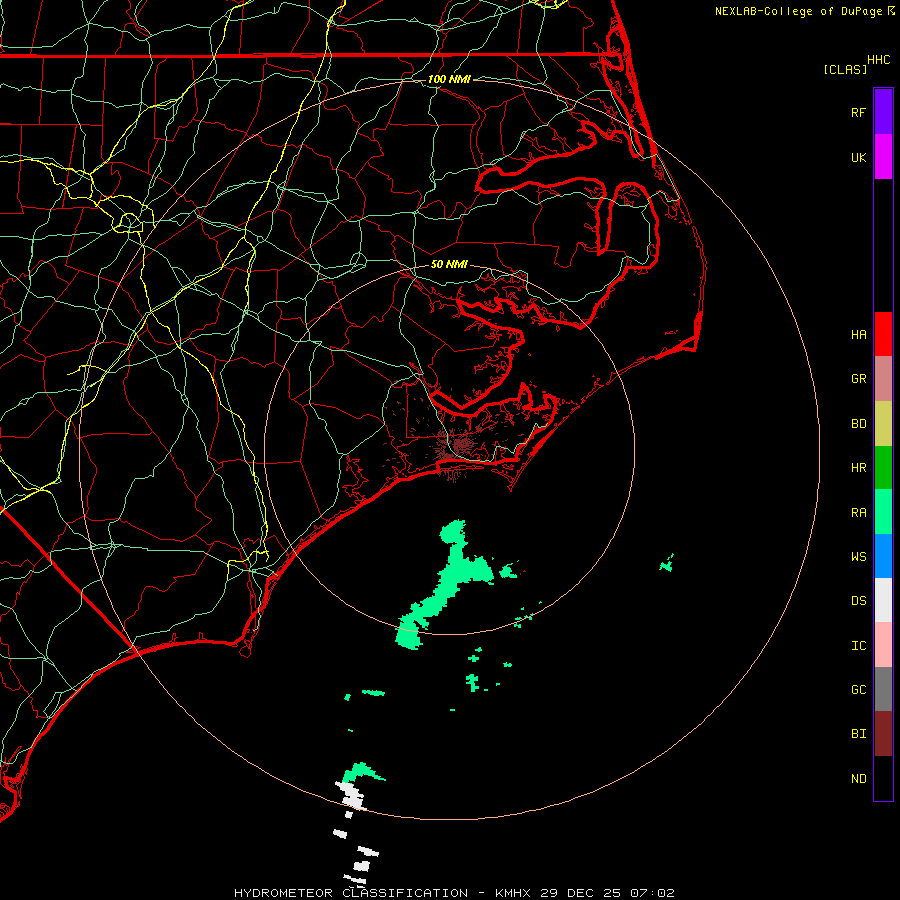Click the UK legend label

tap(858, 157)
